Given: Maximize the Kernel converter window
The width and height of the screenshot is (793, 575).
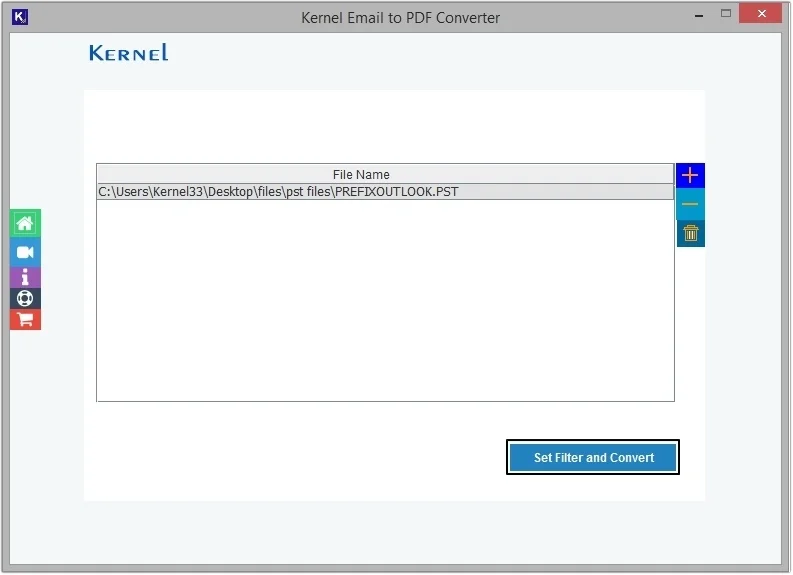Looking at the screenshot, I should point(726,14).
